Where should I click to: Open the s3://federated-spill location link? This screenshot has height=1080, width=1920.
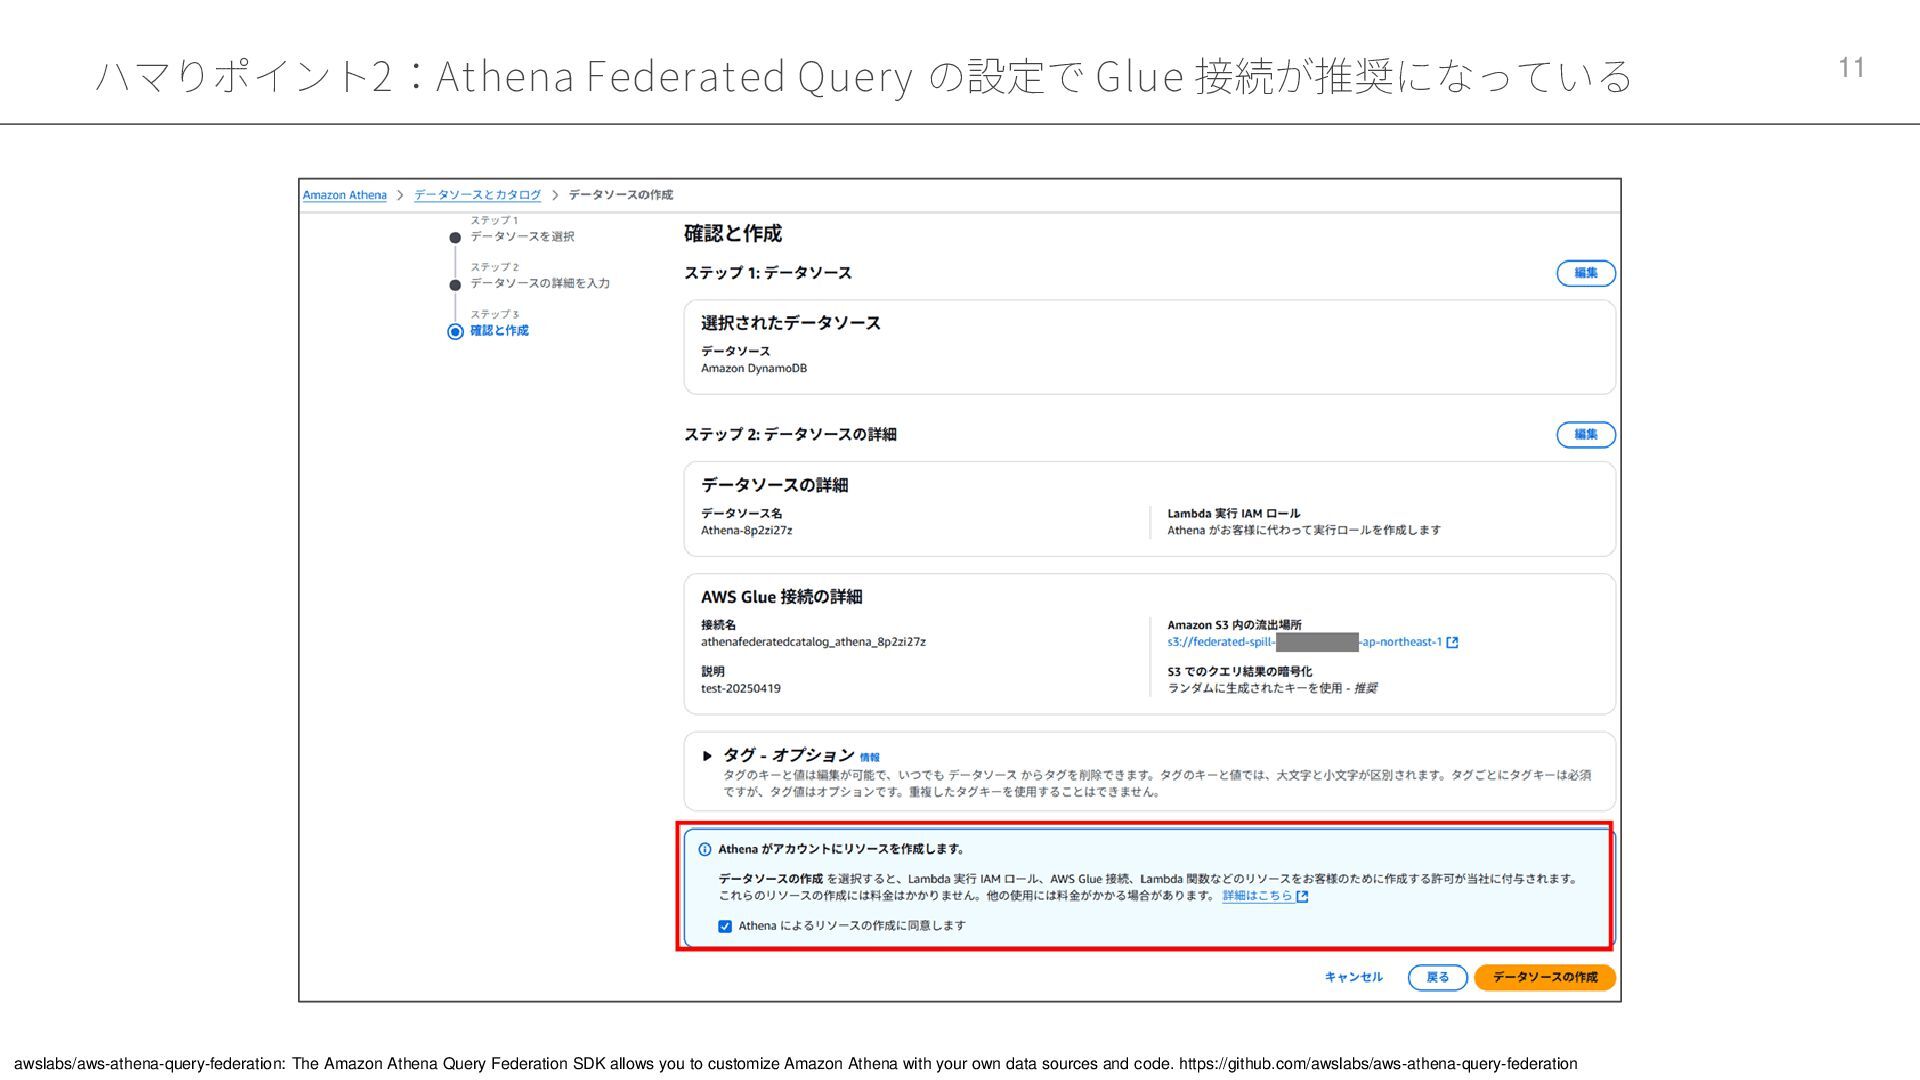1221,643
